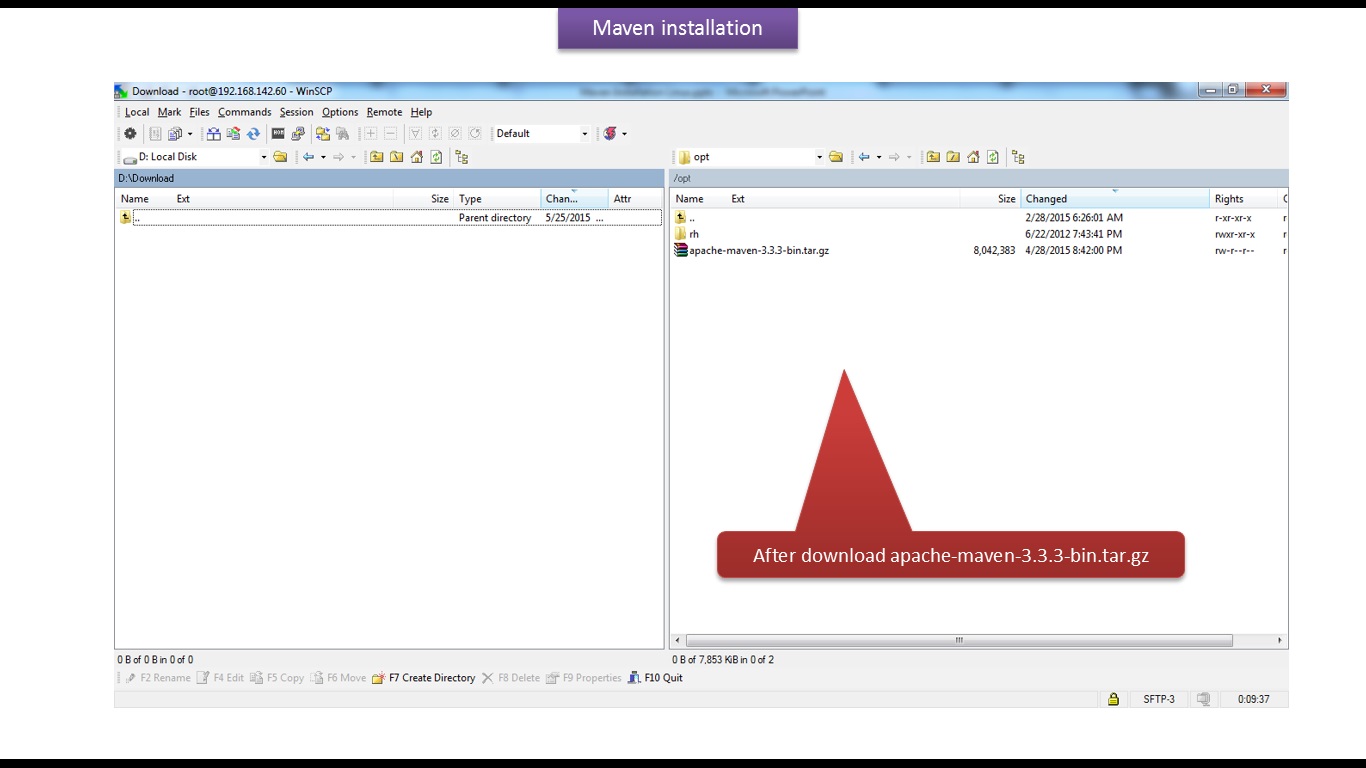Click F4 Edit button
The width and height of the screenshot is (1366, 768).
[220, 678]
